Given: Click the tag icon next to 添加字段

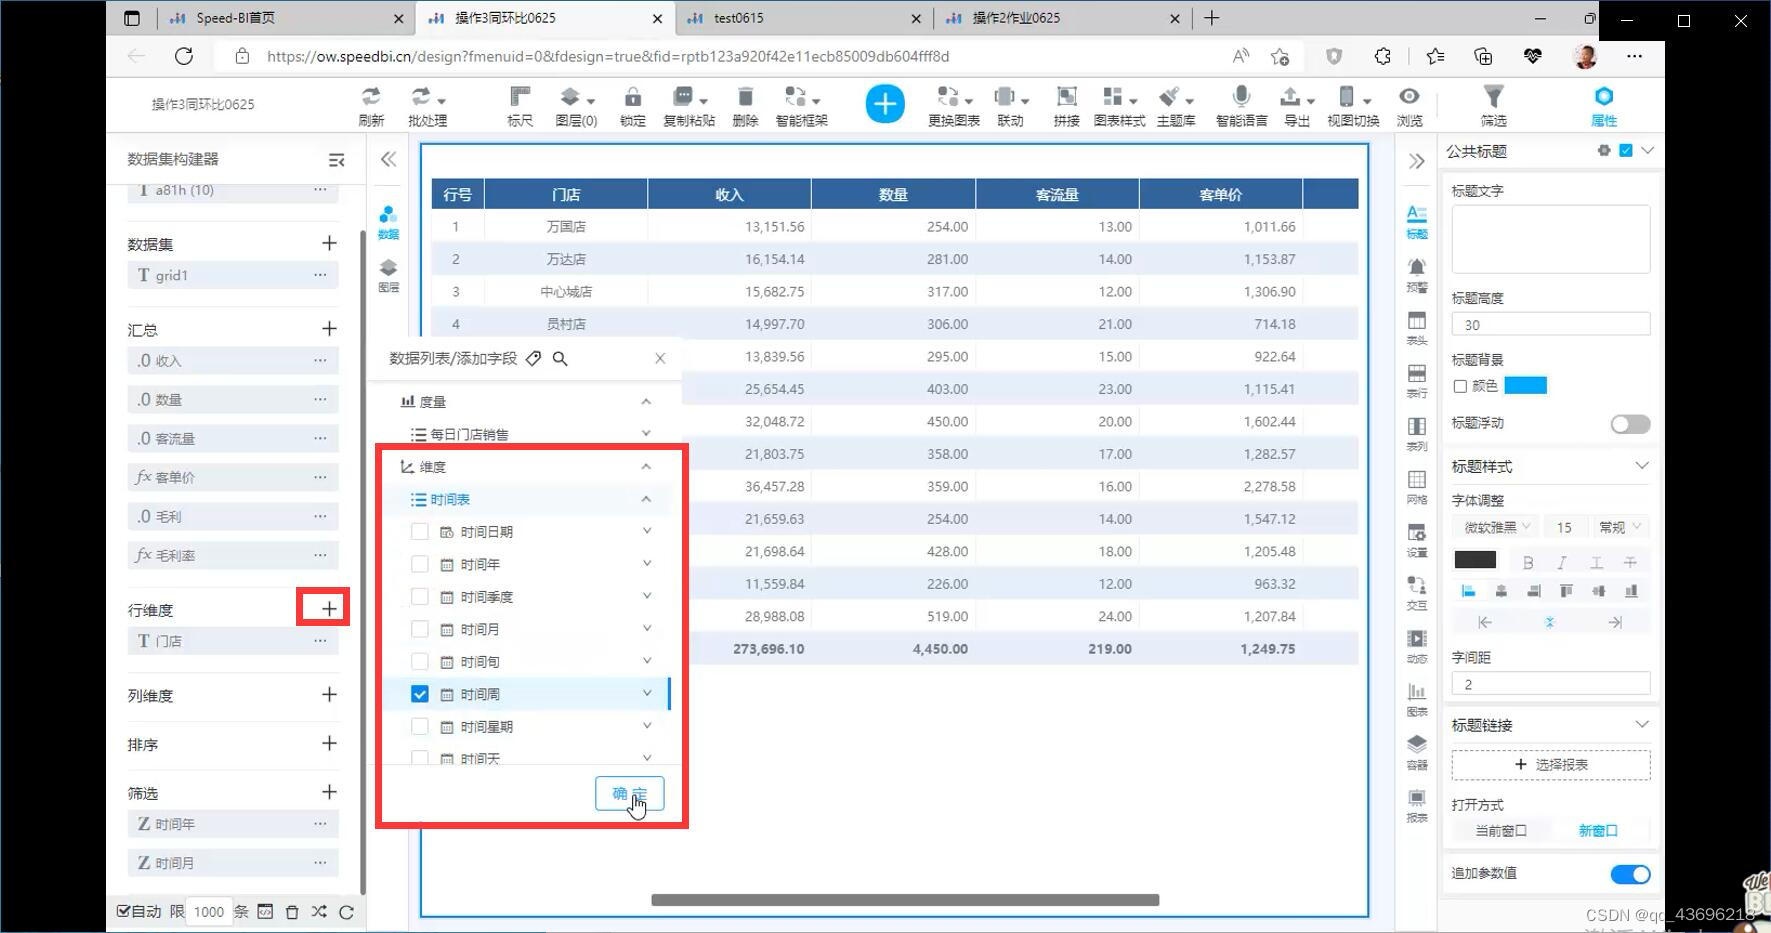Looking at the screenshot, I should (534, 358).
